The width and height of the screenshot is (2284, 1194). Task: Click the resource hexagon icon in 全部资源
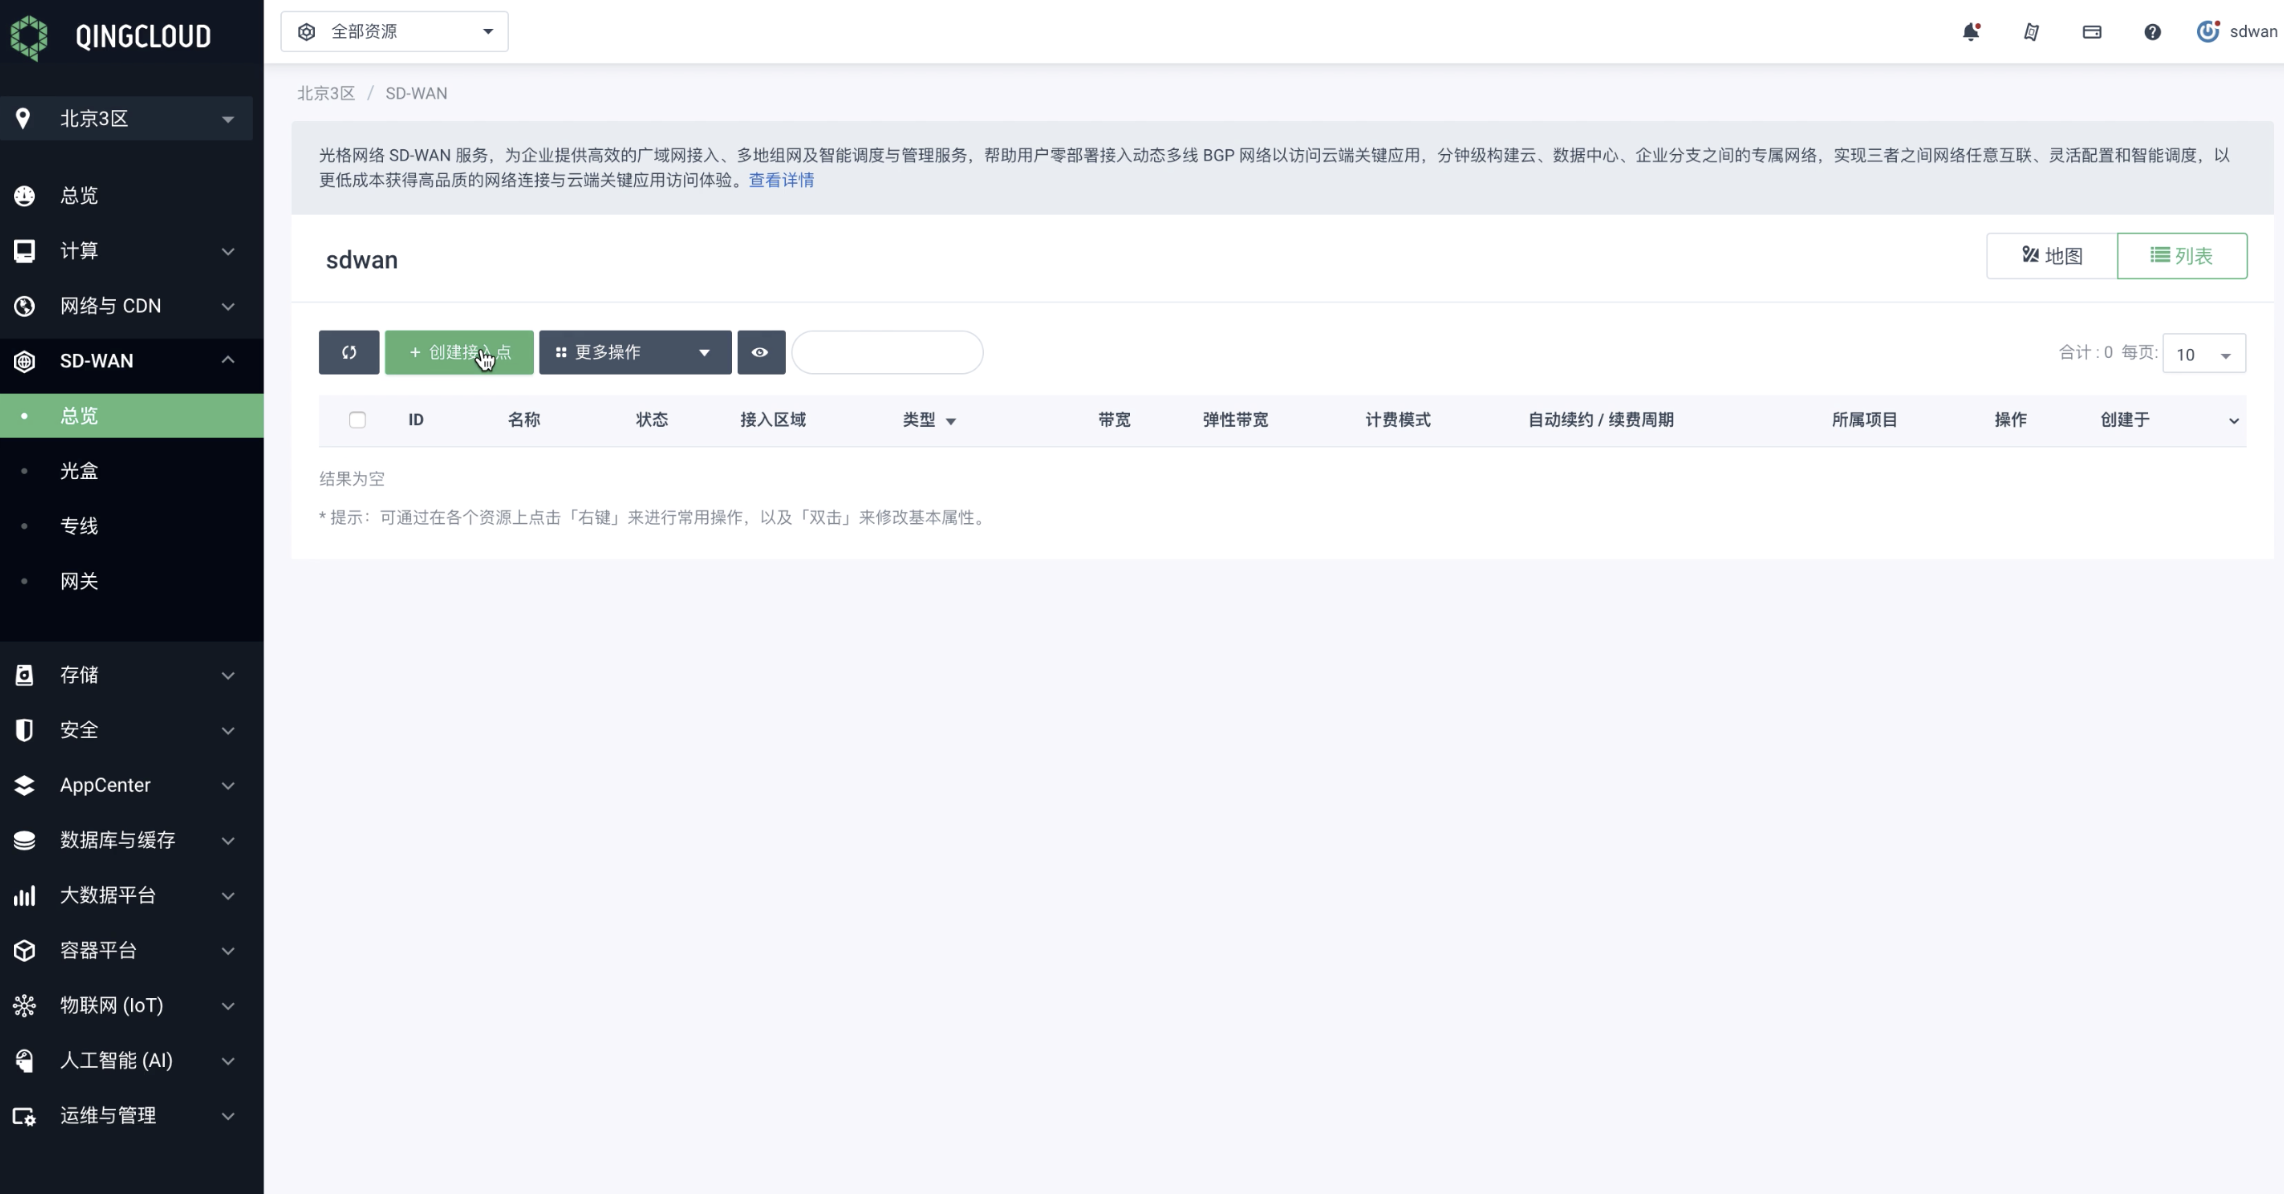point(307,32)
